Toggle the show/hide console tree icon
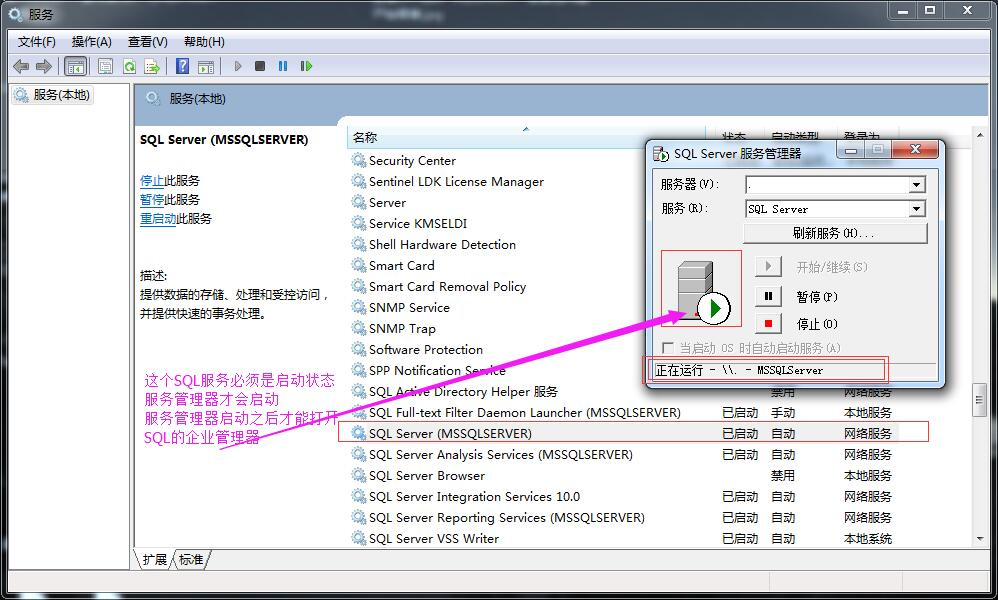 [x=75, y=66]
